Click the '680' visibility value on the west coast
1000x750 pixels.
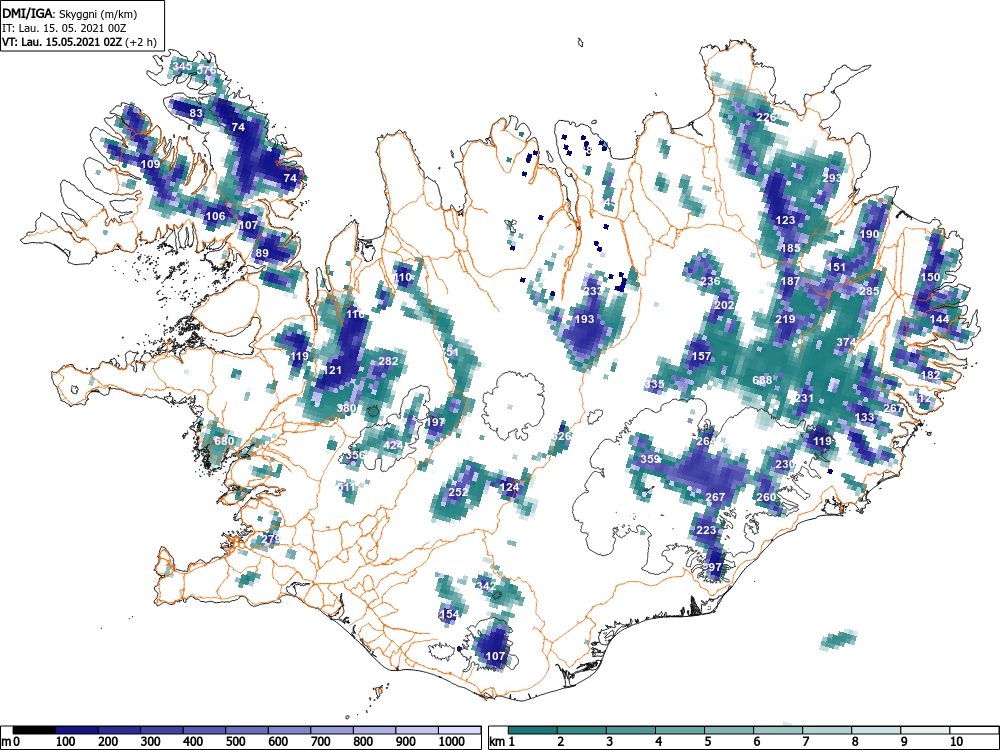[224, 441]
